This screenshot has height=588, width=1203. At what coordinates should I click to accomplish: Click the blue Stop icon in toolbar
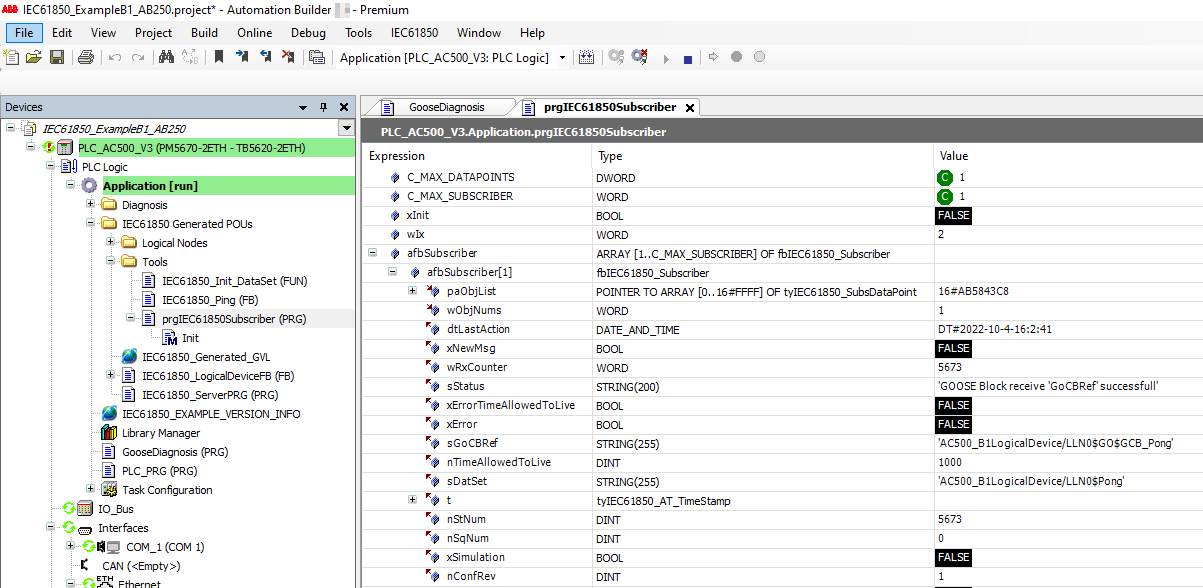[688, 59]
